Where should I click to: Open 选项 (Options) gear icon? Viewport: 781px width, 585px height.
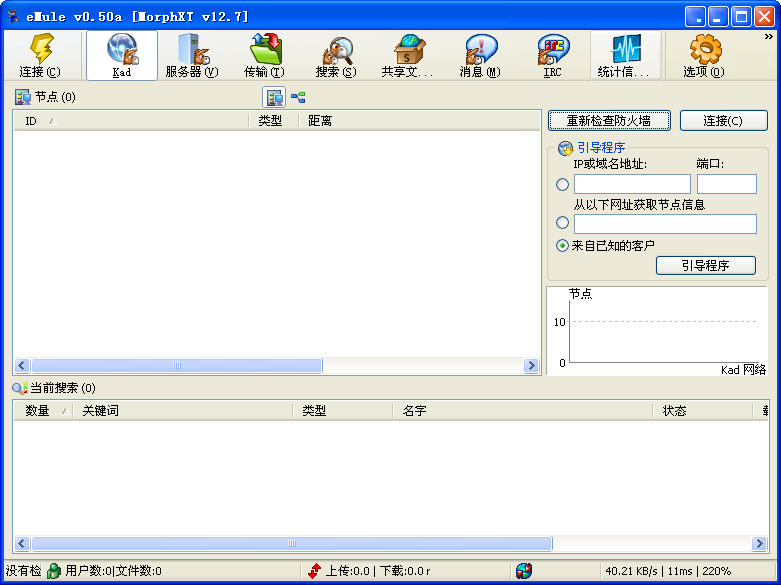pos(704,55)
